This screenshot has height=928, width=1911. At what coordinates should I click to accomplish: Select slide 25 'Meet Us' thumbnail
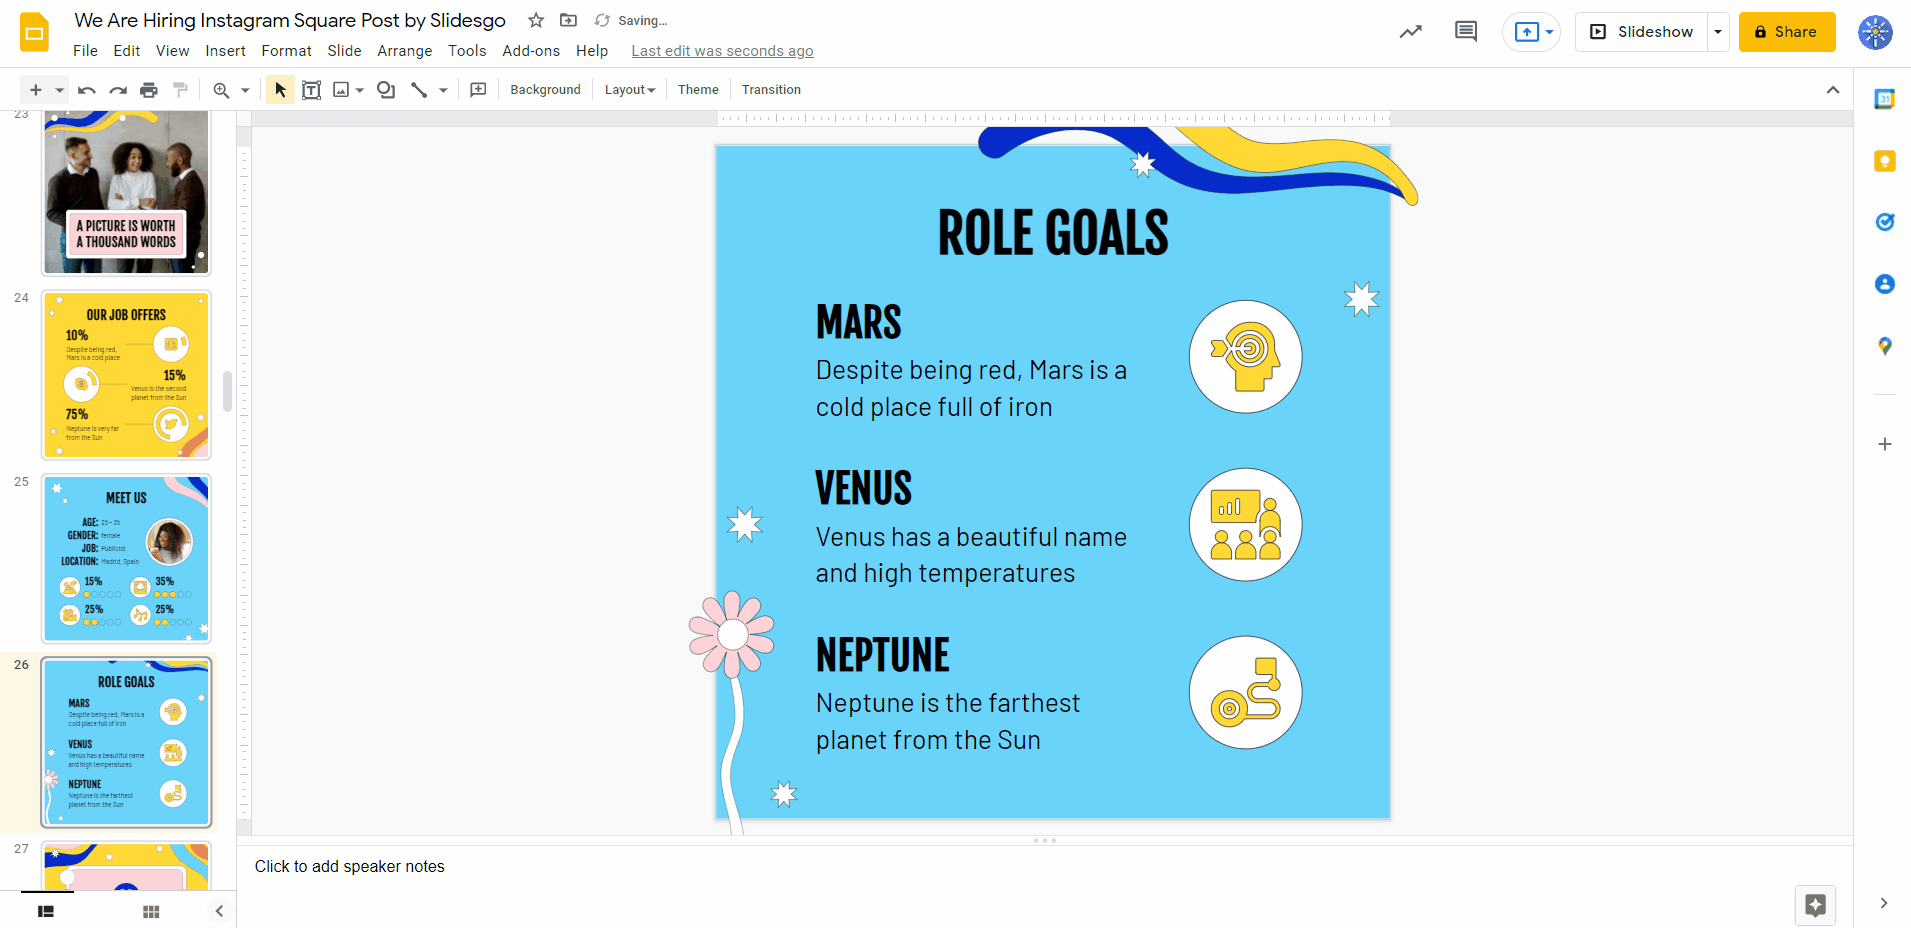click(x=126, y=559)
